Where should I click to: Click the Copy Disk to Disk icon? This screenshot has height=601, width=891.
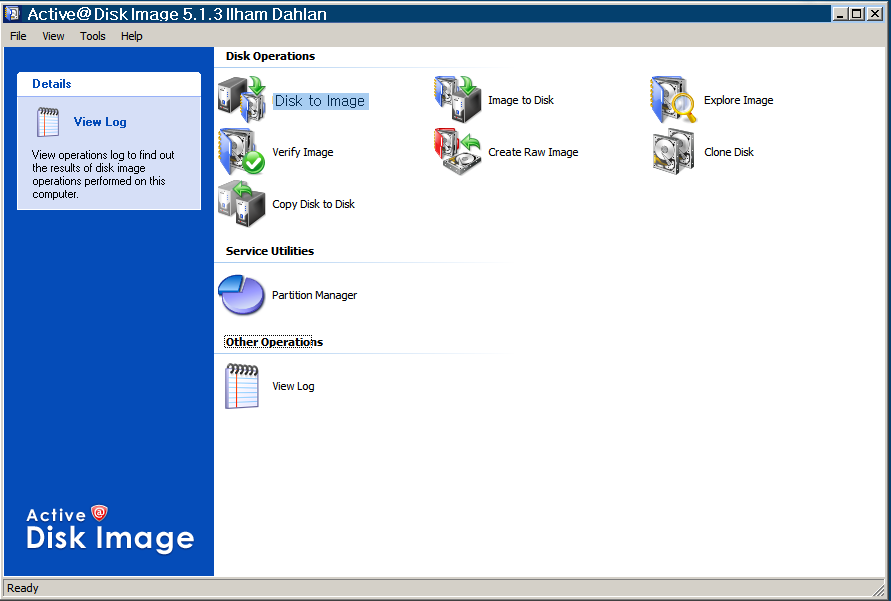(x=242, y=203)
